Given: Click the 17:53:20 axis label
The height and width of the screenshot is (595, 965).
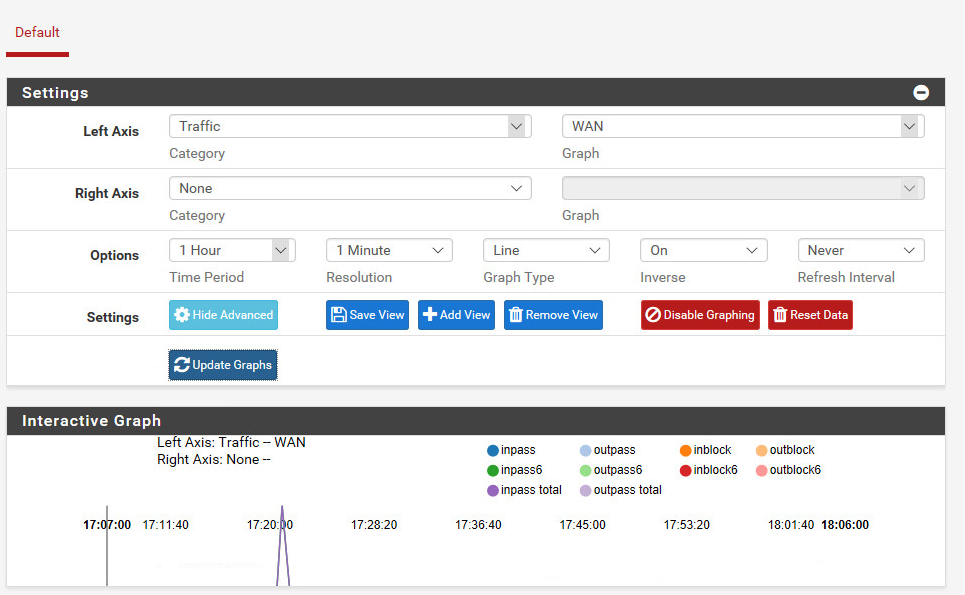Looking at the screenshot, I should coord(686,525).
